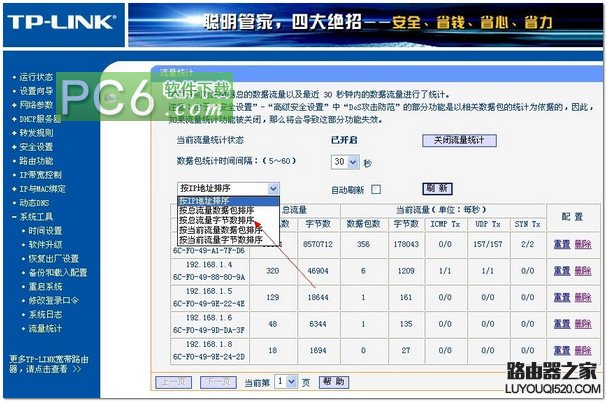Open 设置向导 in the sidebar
Screen dimensions: 607x402
[36, 91]
